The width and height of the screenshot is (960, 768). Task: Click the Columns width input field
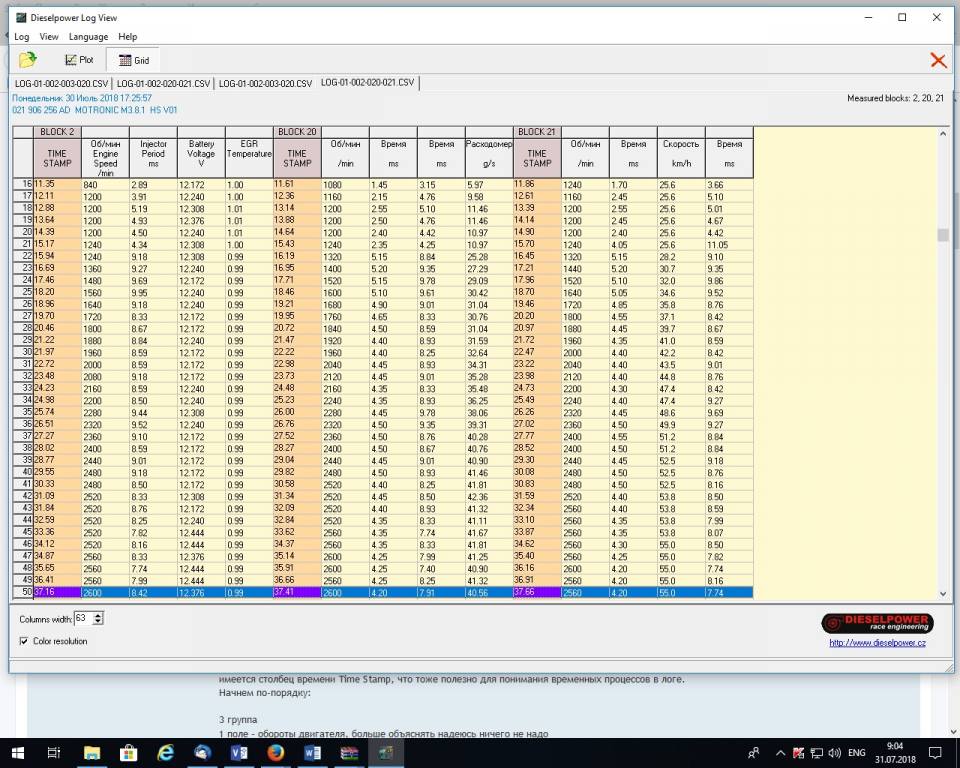point(80,619)
